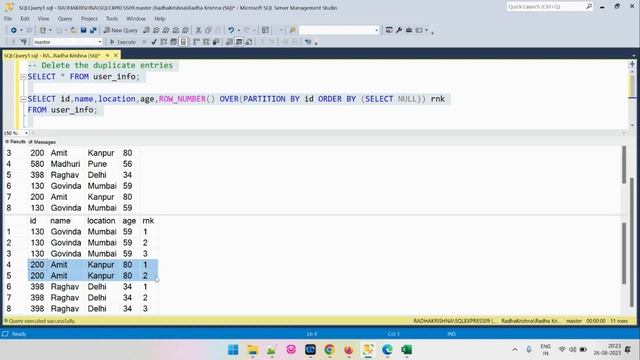Collapse the SELECT * FROM user_info outline
This screenshot has width=640, height=360.
click(x=23, y=77)
